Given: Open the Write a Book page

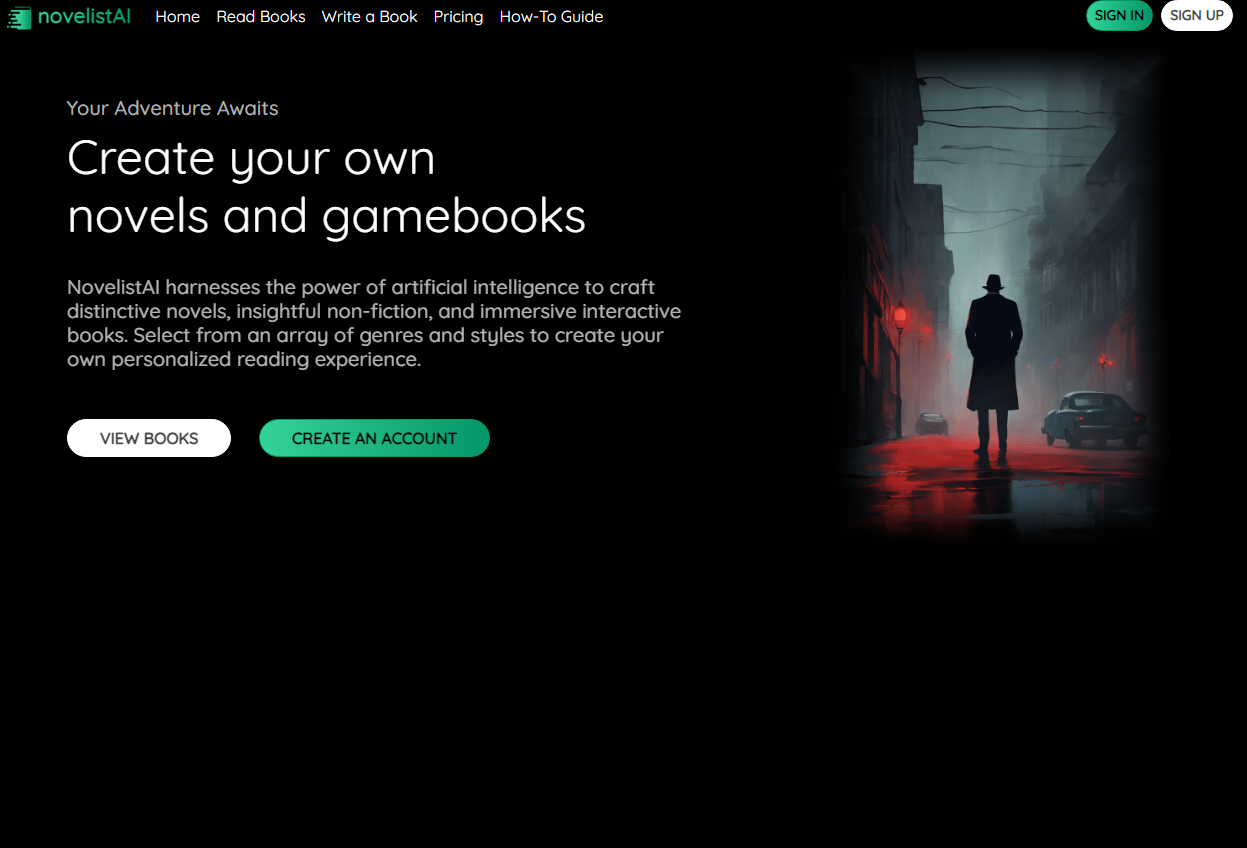Looking at the screenshot, I should 369,16.
